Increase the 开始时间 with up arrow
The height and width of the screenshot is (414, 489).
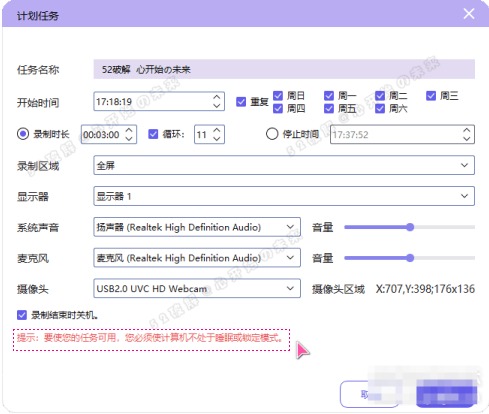(217, 97)
